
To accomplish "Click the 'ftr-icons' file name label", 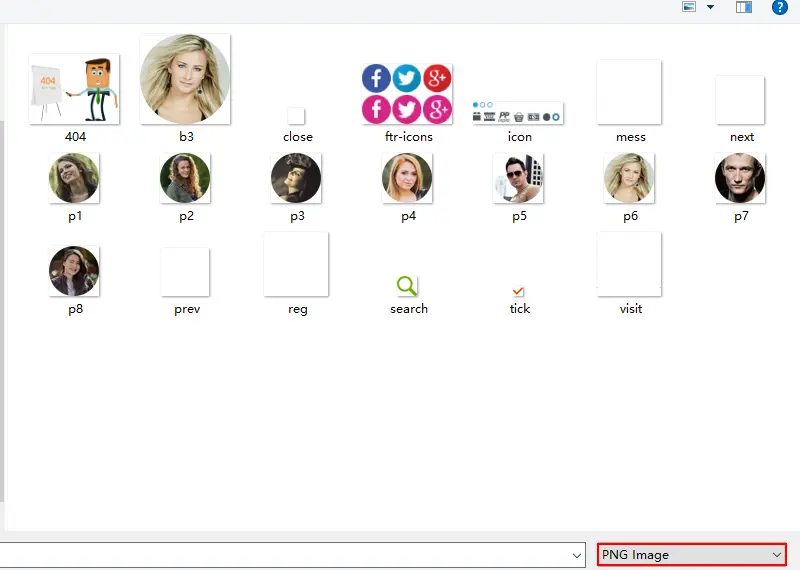I will 409,137.
